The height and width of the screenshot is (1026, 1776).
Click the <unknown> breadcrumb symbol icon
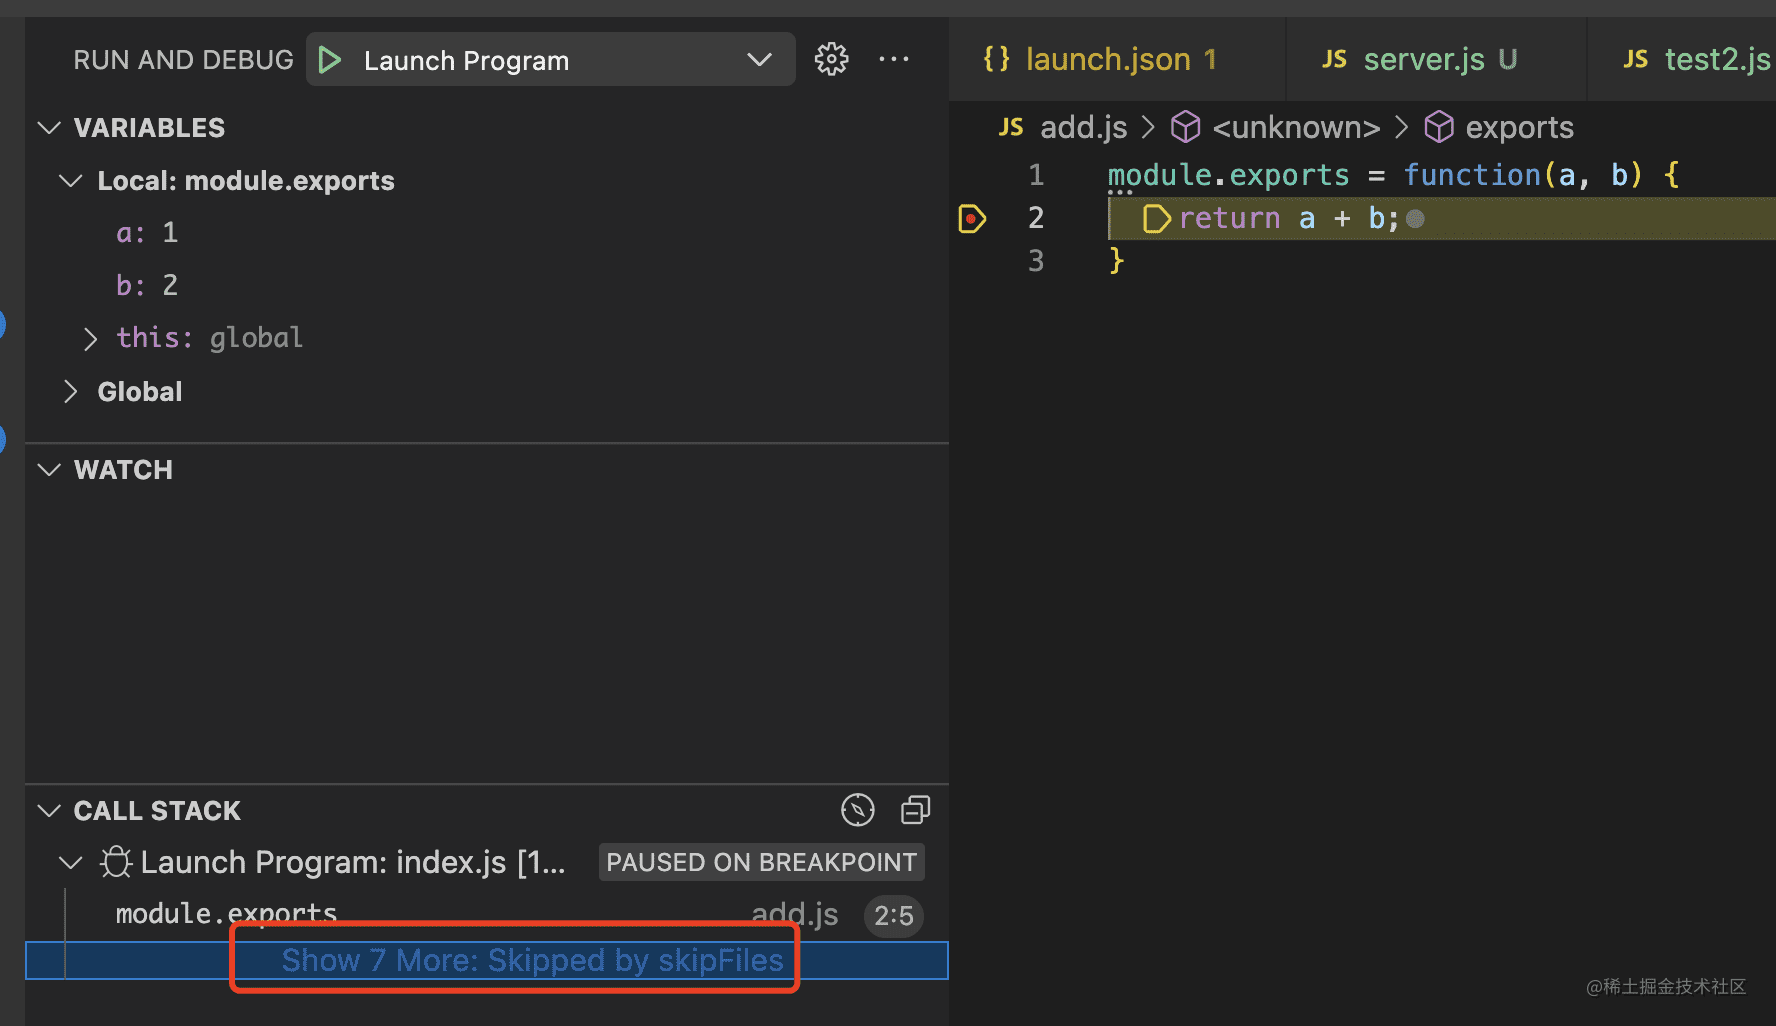tap(1185, 128)
